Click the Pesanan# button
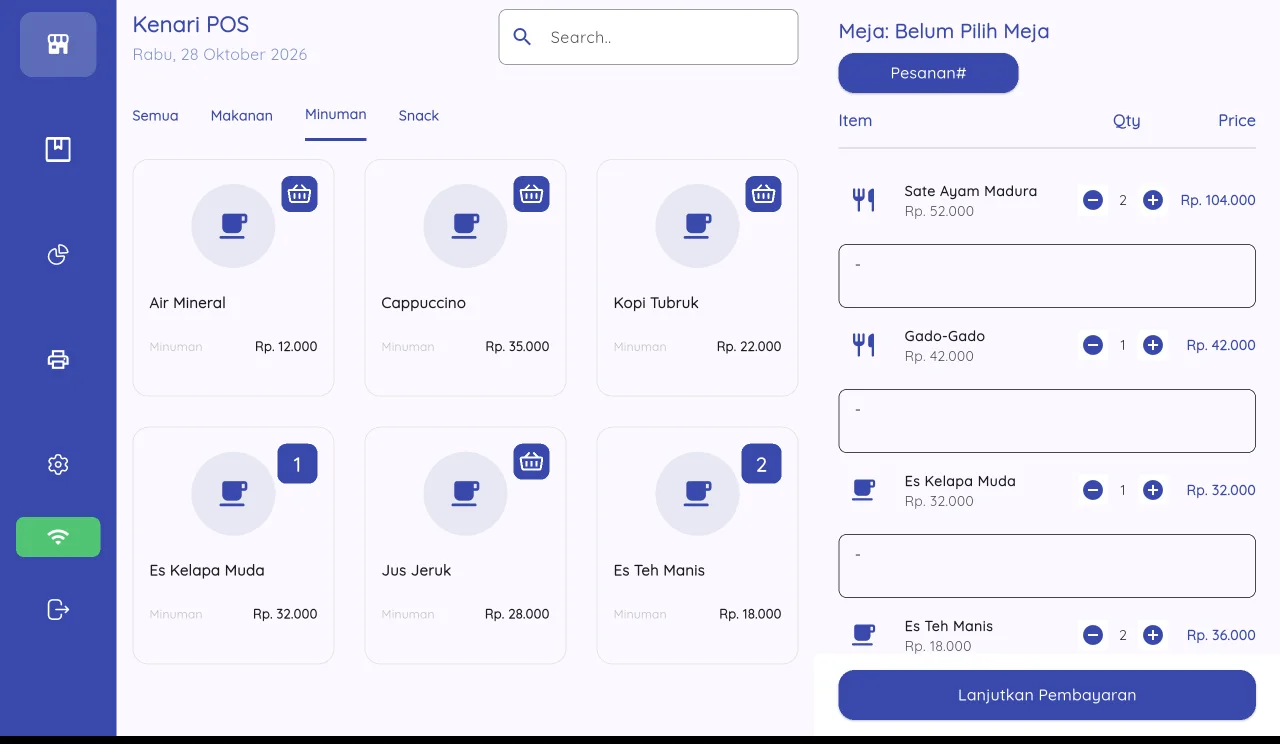The width and height of the screenshot is (1280, 744). click(928, 73)
